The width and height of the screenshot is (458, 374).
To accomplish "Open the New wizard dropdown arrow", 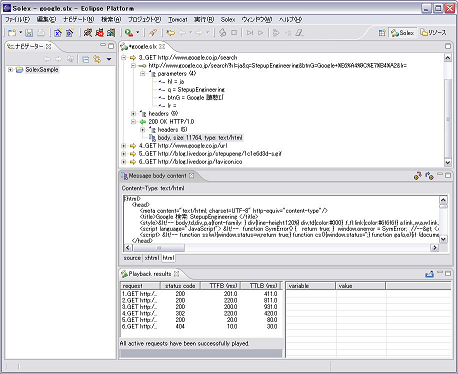I will (20, 33).
